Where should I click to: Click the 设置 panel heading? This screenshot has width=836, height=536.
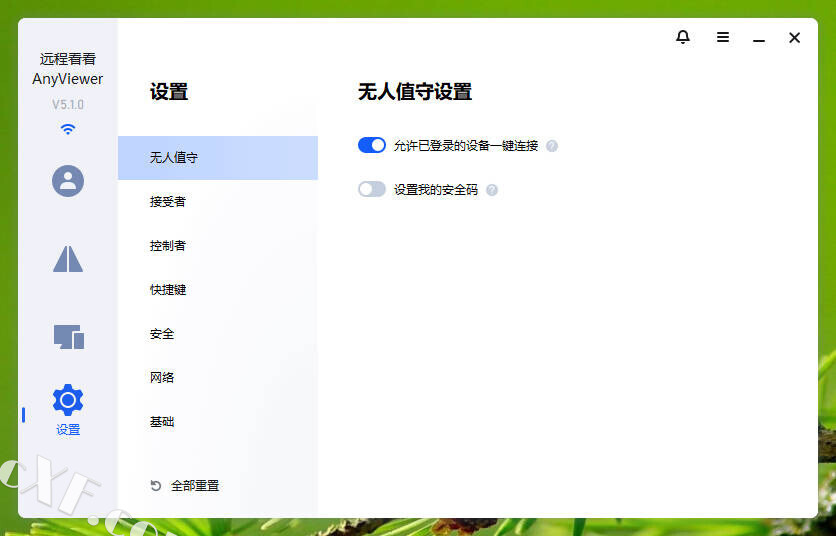pyautogui.click(x=169, y=92)
